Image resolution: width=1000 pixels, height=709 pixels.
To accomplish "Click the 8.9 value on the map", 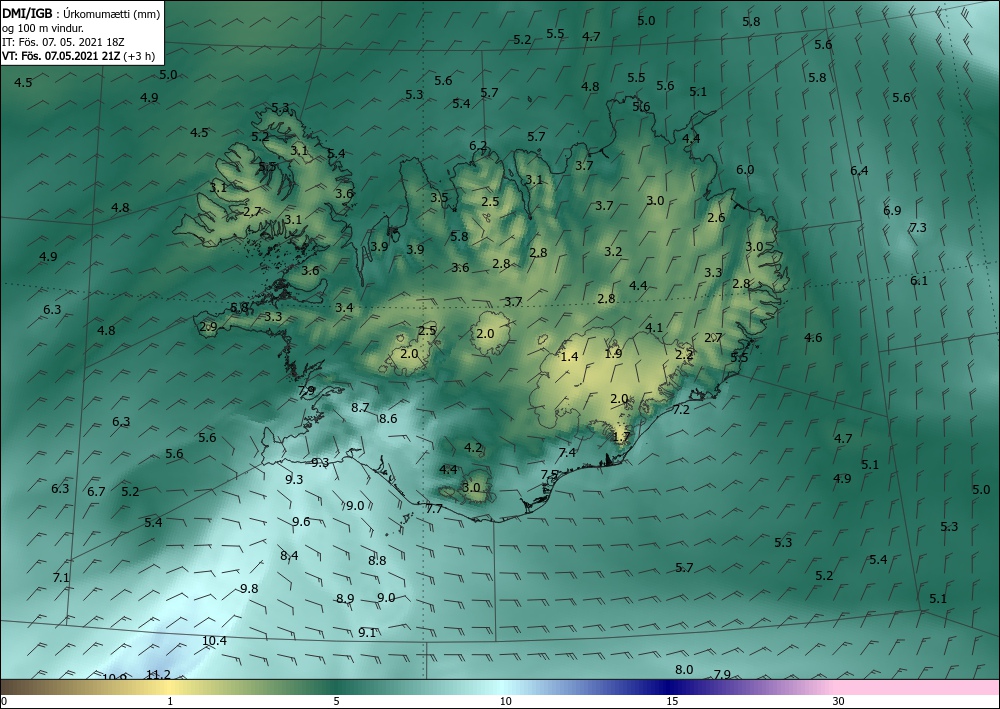I will click(345, 599).
